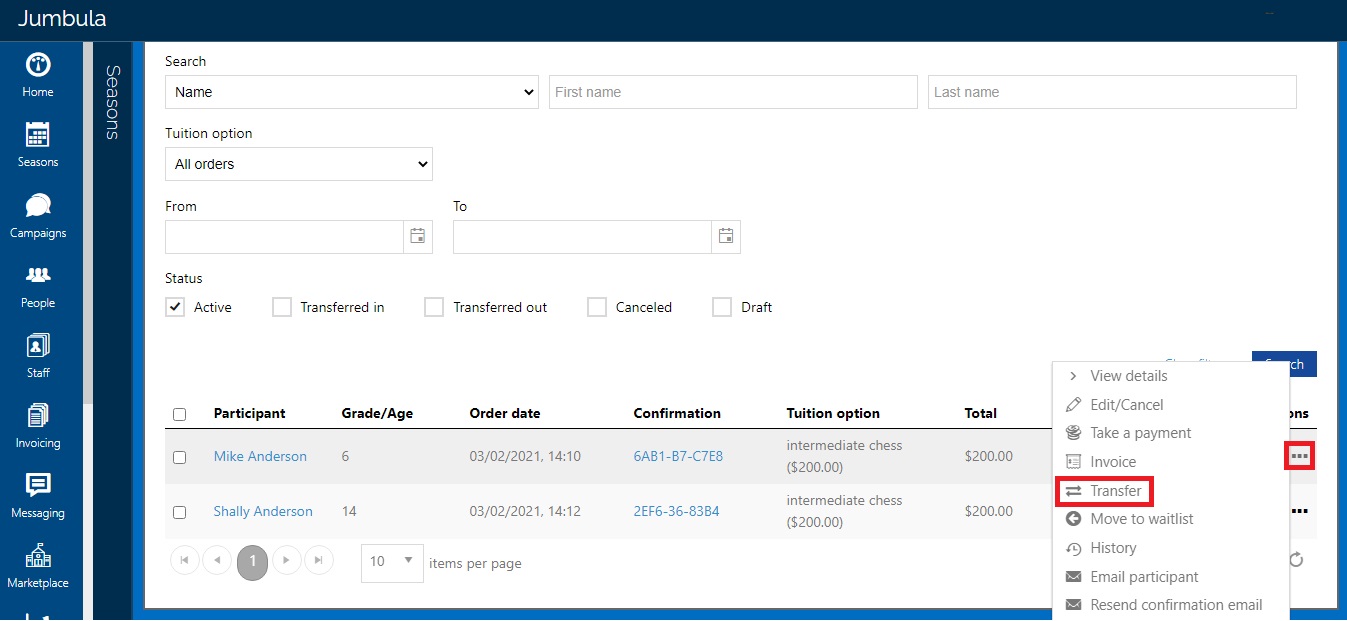Open To date calendar picker
Screen dimensions: 1347x621
(x=726, y=237)
